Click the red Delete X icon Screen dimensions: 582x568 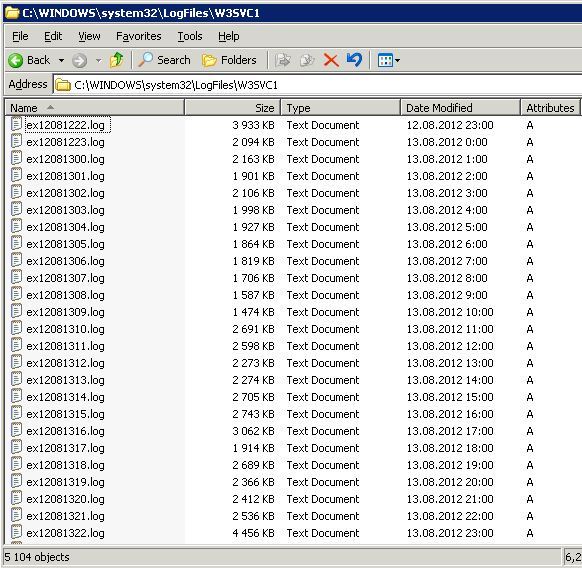[331, 60]
